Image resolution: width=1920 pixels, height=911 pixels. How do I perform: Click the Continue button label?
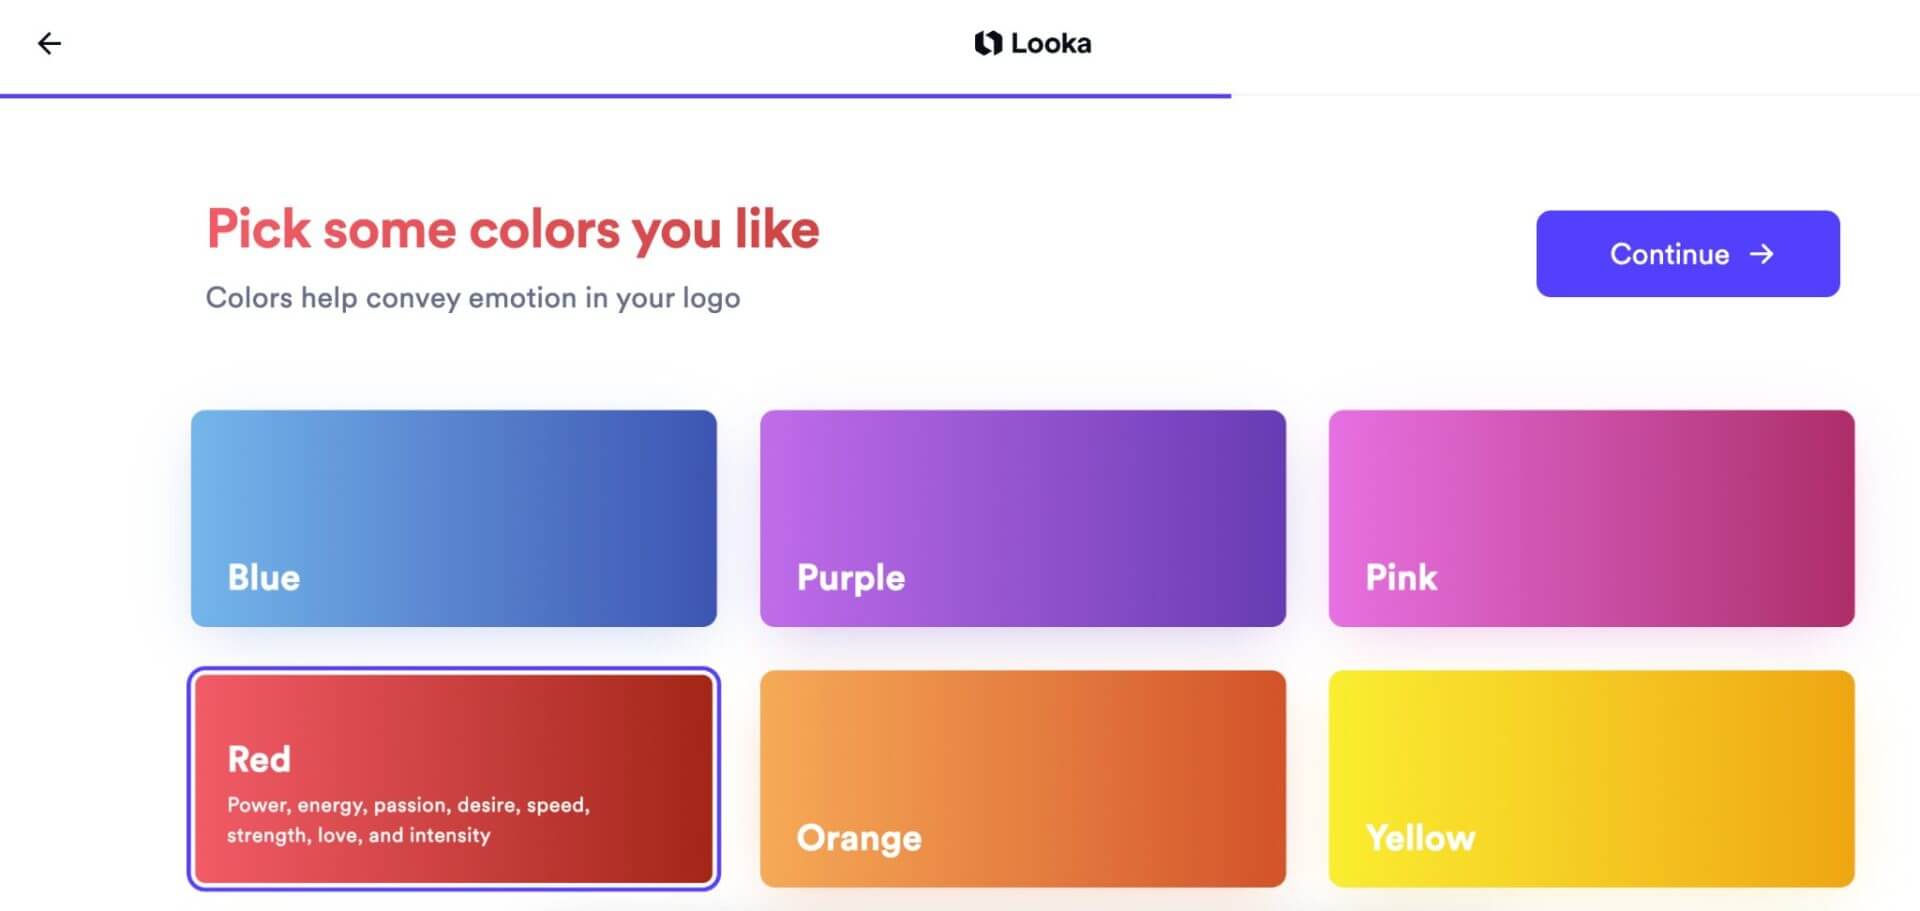(1669, 254)
